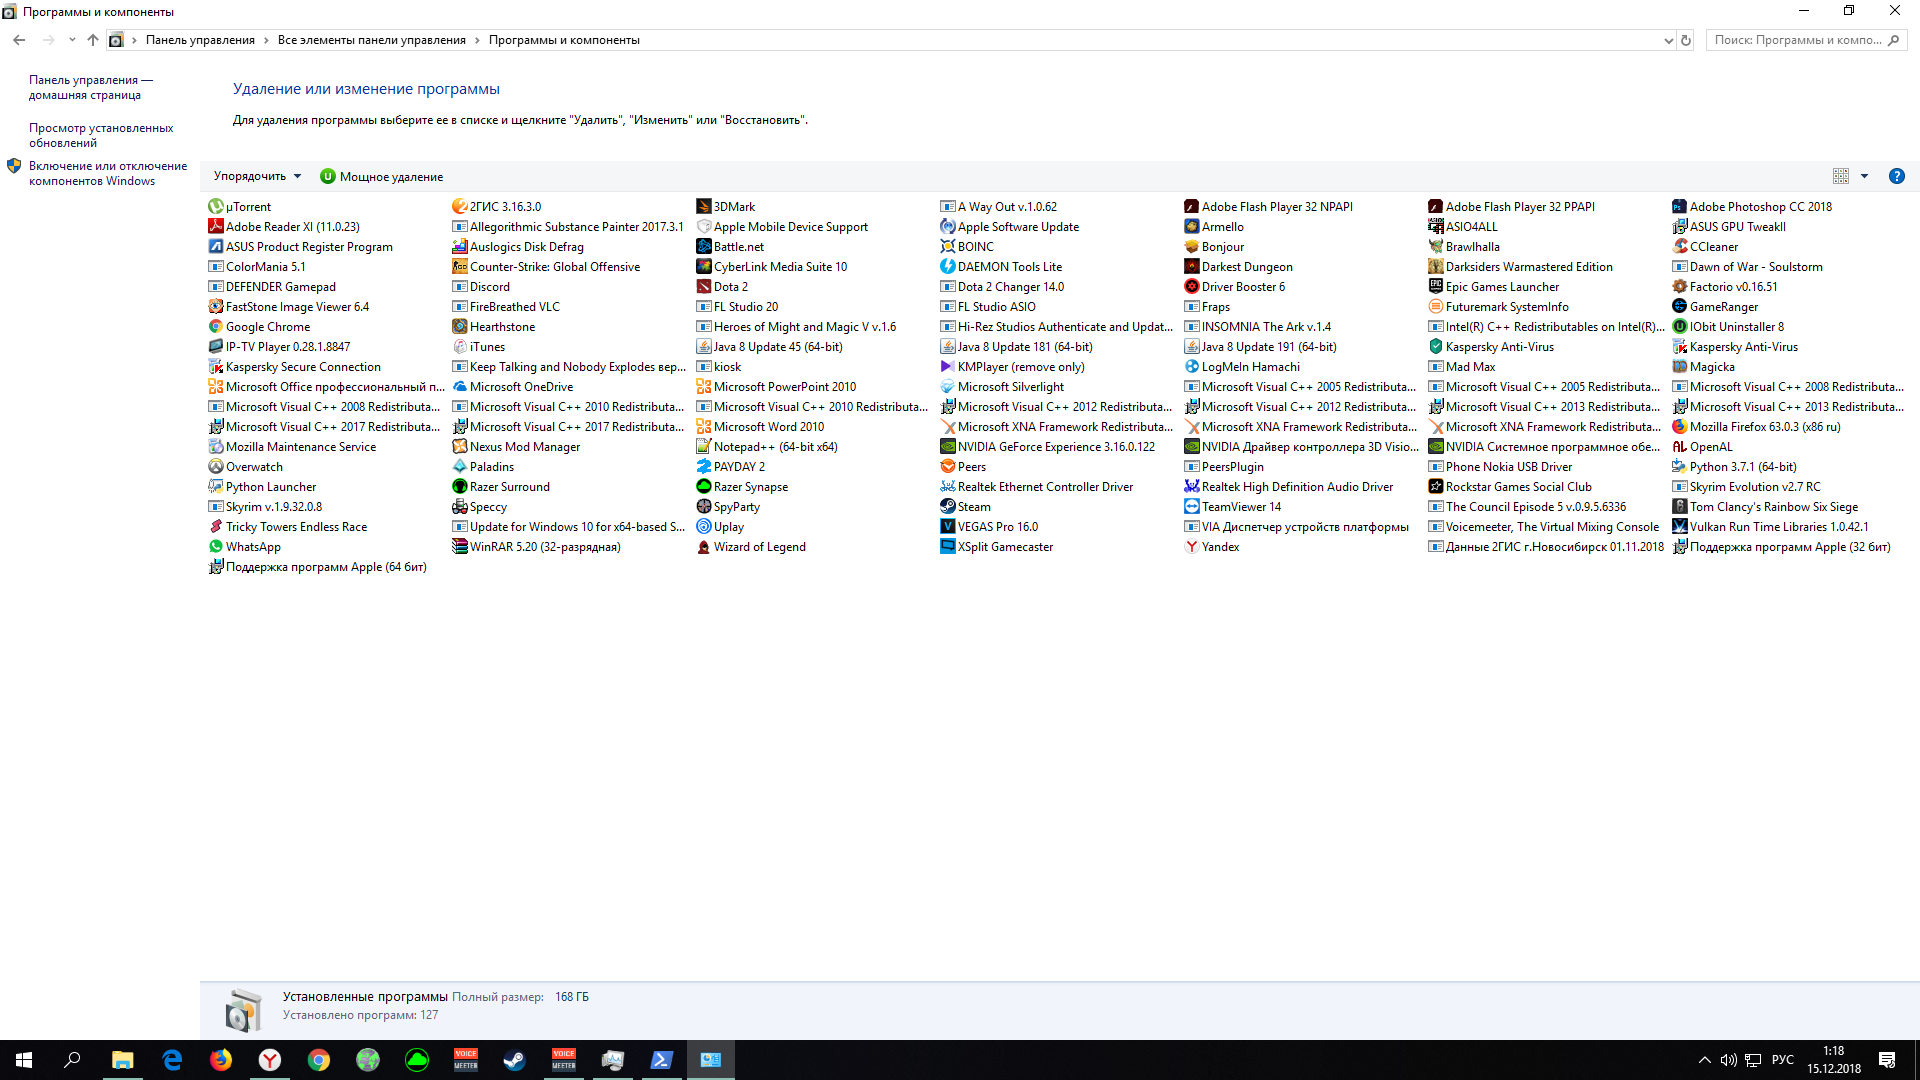This screenshot has width=1920, height=1080.
Task: Open the recent locations dropdown arrow
Action: 72,40
